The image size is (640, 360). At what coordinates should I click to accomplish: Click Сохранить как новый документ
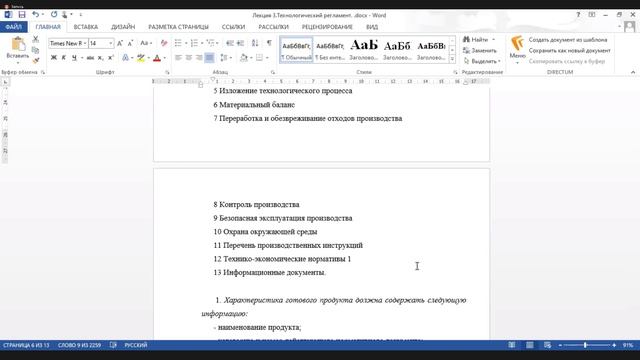click(x=569, y=51)
